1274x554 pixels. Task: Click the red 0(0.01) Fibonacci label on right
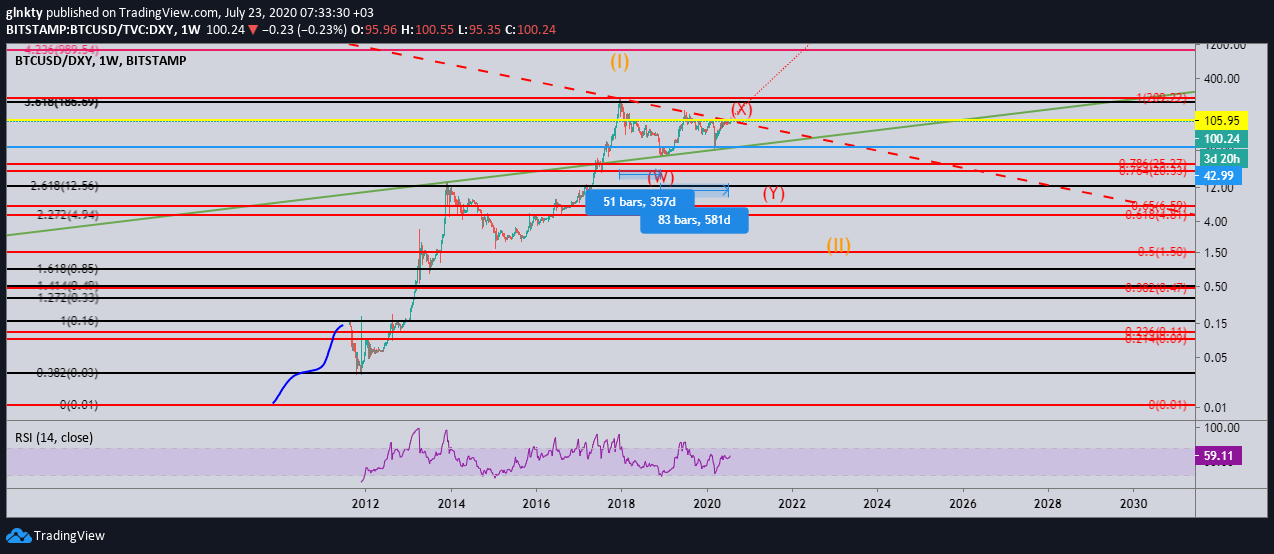pos(1166,404)
